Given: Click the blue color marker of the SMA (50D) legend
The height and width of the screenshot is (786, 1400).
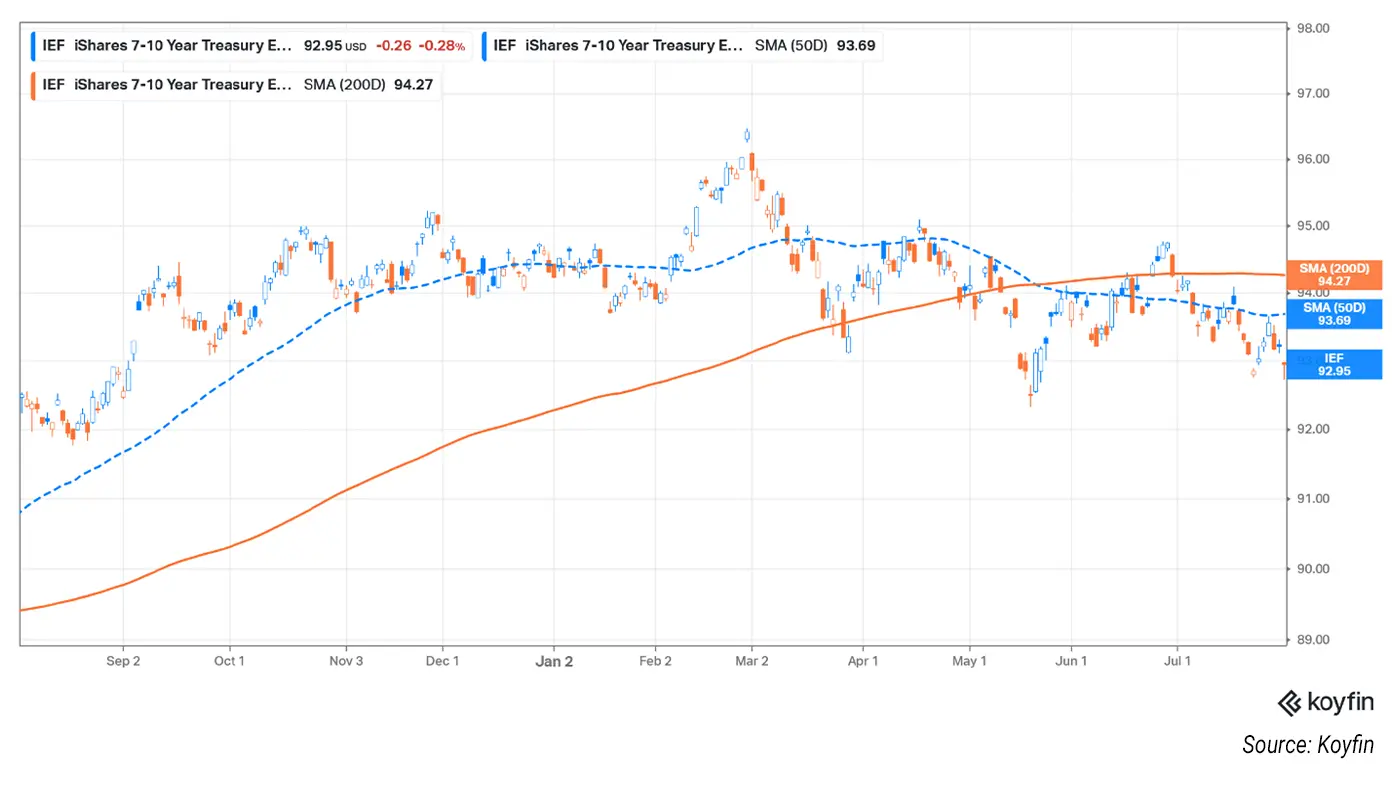Looking at the screenshot, I should (x=485, y=45).
